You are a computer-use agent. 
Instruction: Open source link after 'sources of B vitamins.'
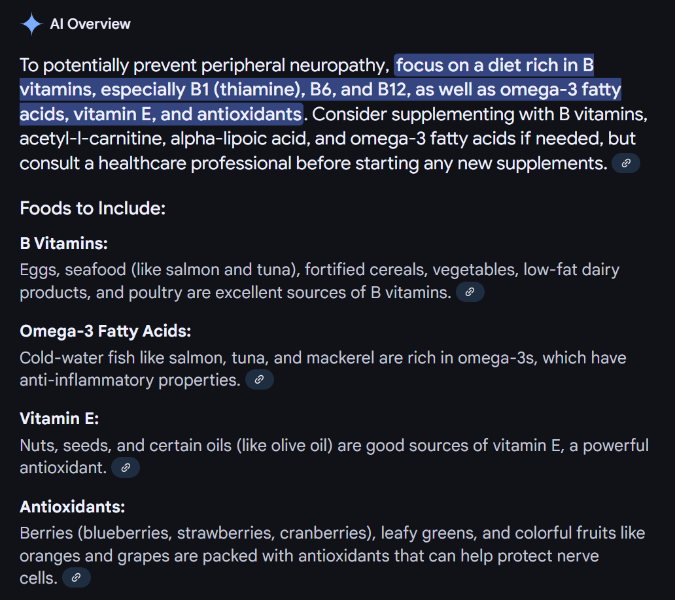click(x=470, y=292)
